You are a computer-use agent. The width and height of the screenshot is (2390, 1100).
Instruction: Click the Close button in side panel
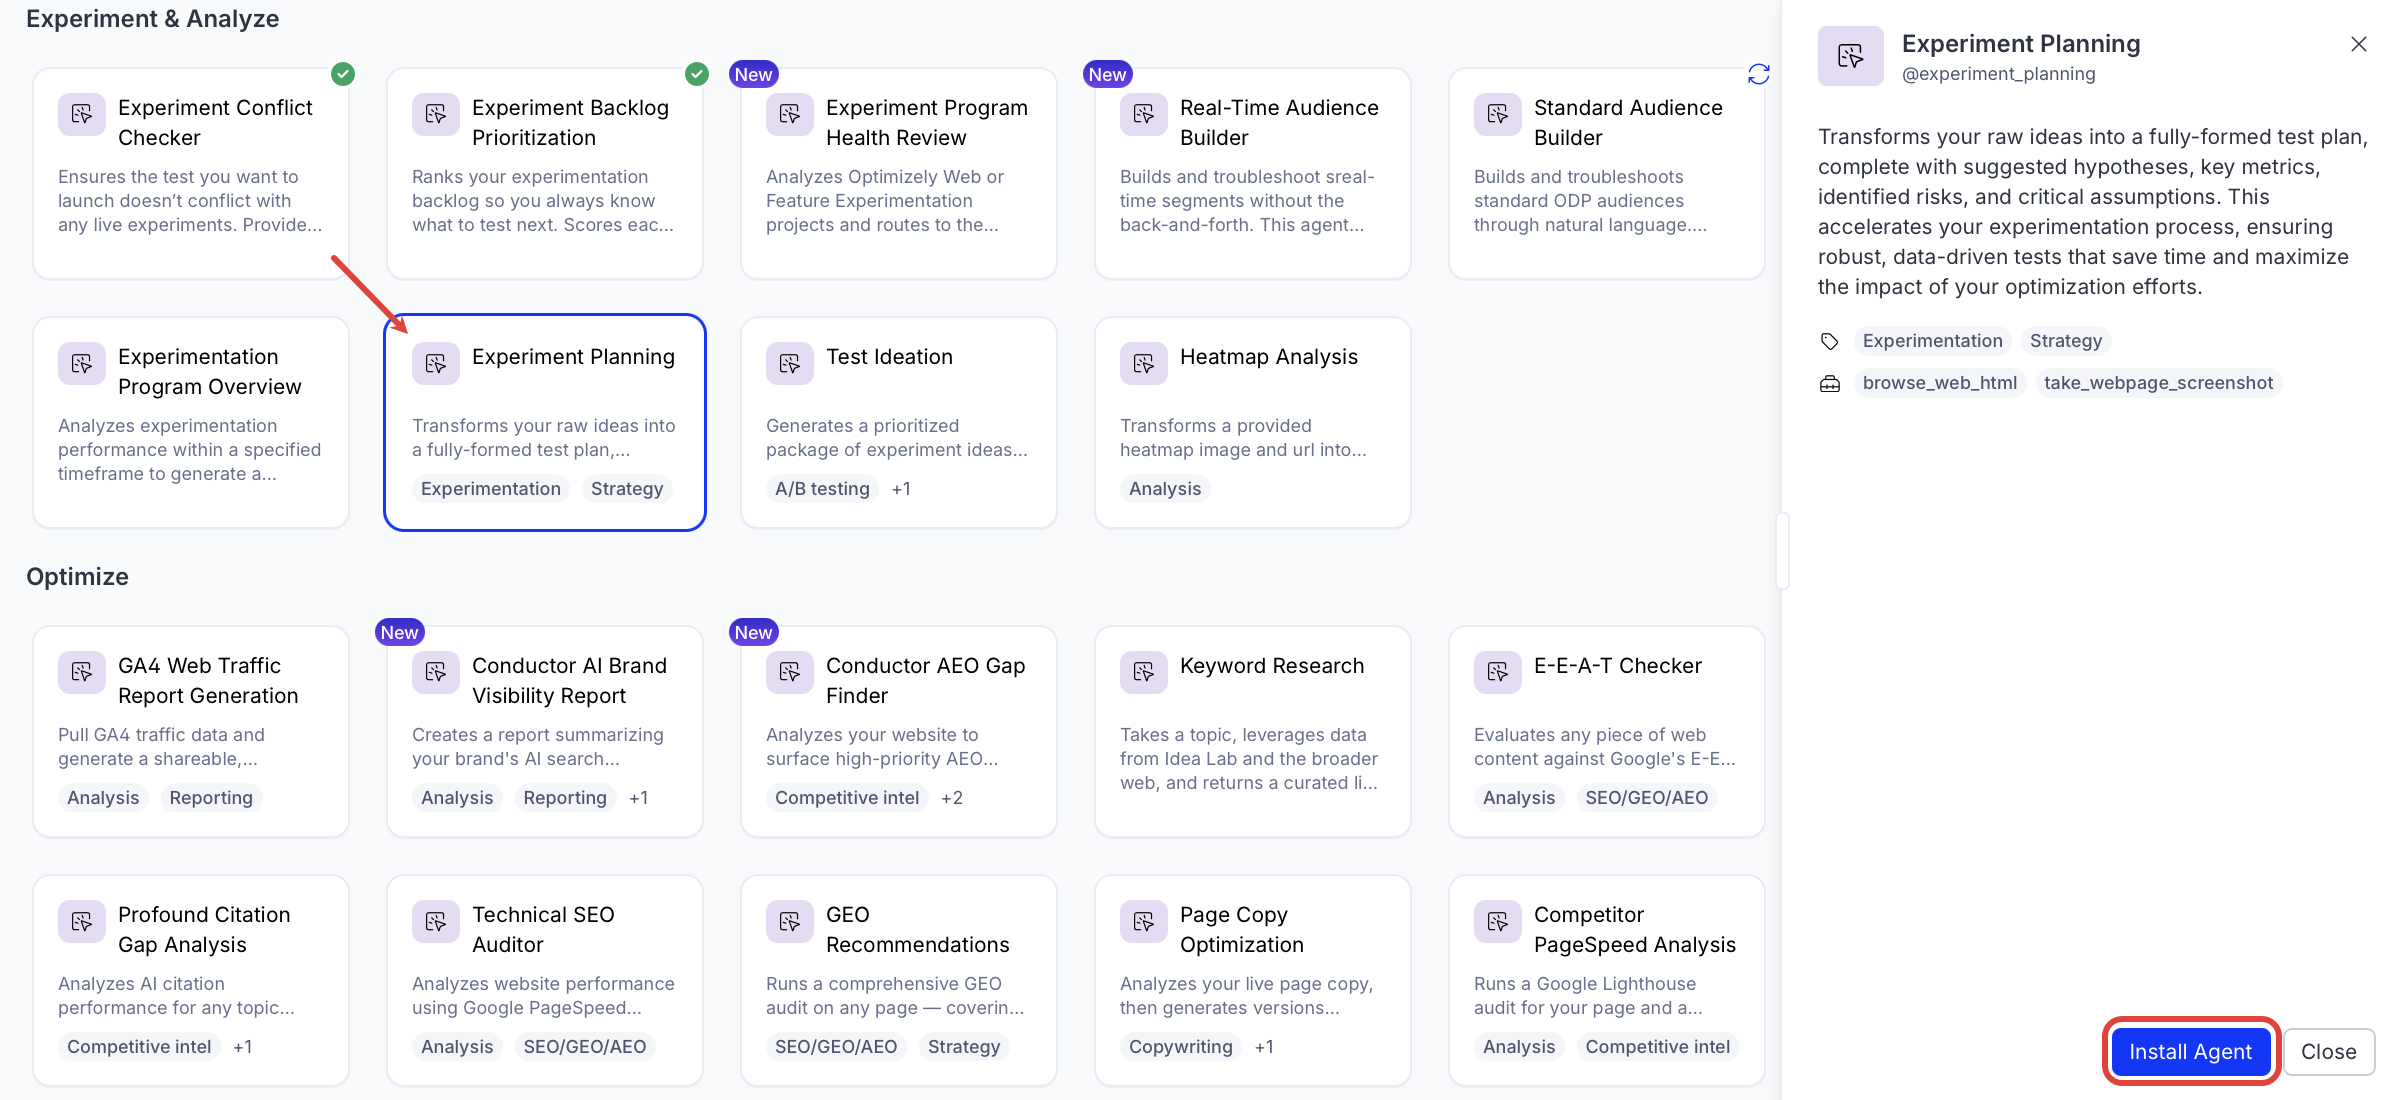click(x=2329, y=1052)
